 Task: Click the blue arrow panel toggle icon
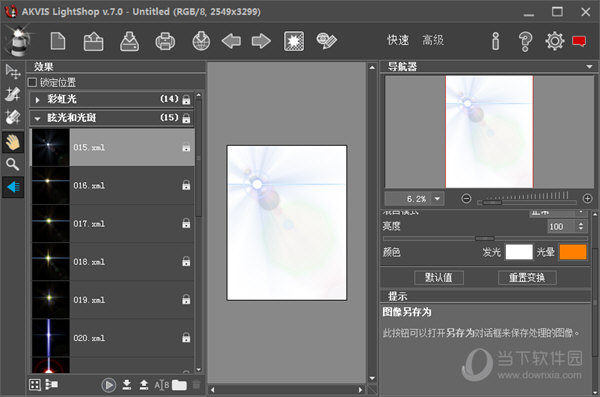click(x=13, y=187)
